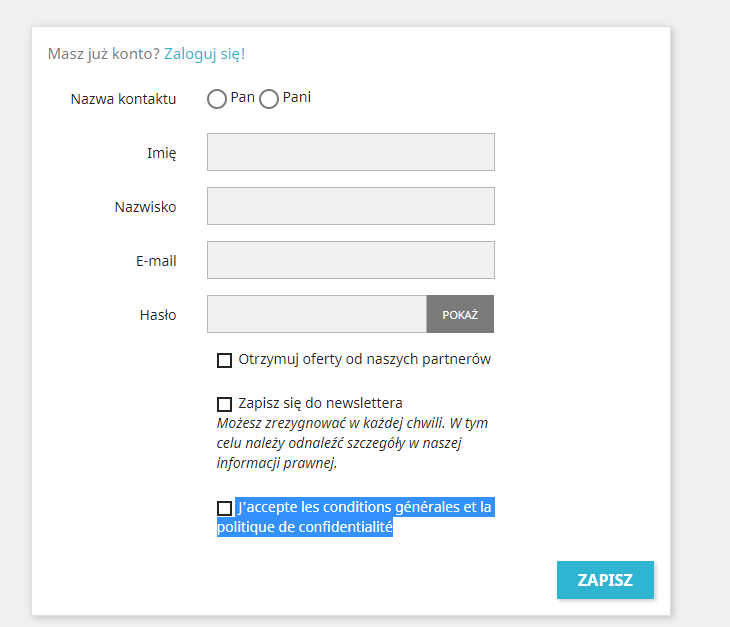Click into the Nazwisko input box
Viewport: 730px width, 627px height.
350,206
